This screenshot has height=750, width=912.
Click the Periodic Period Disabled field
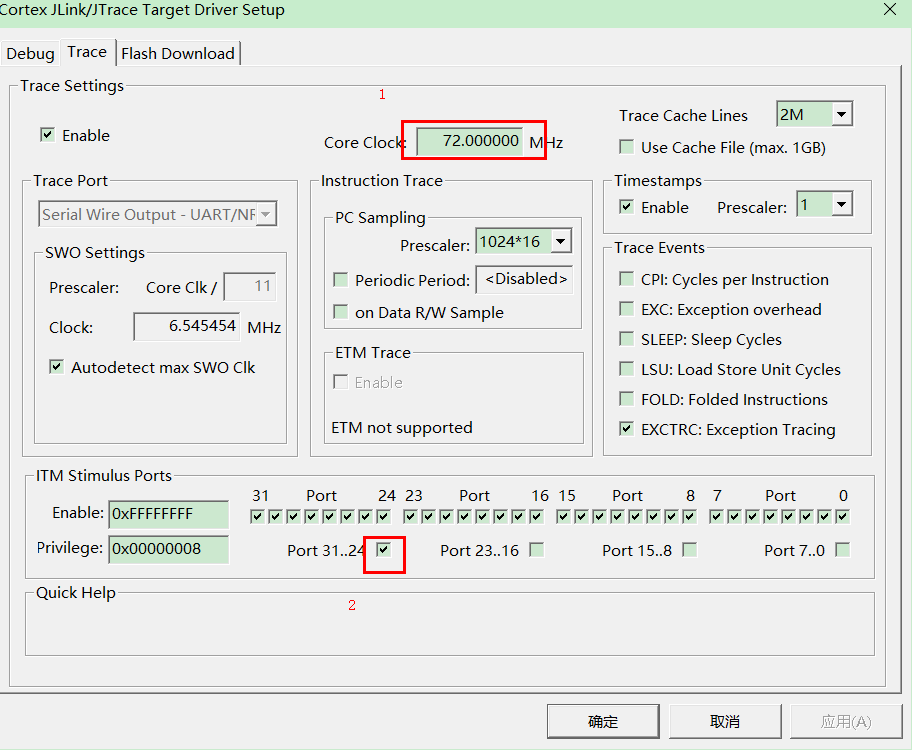525,279
